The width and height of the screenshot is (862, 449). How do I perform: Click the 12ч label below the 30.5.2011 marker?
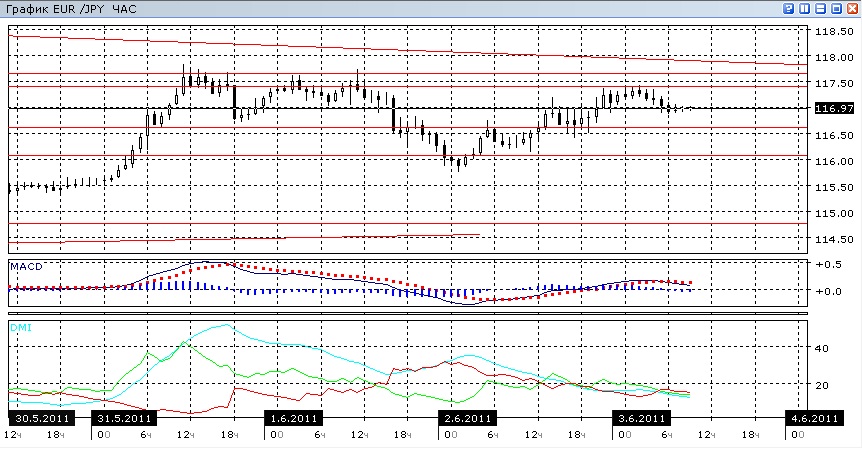pyautogui.click(x=13, y=435)
